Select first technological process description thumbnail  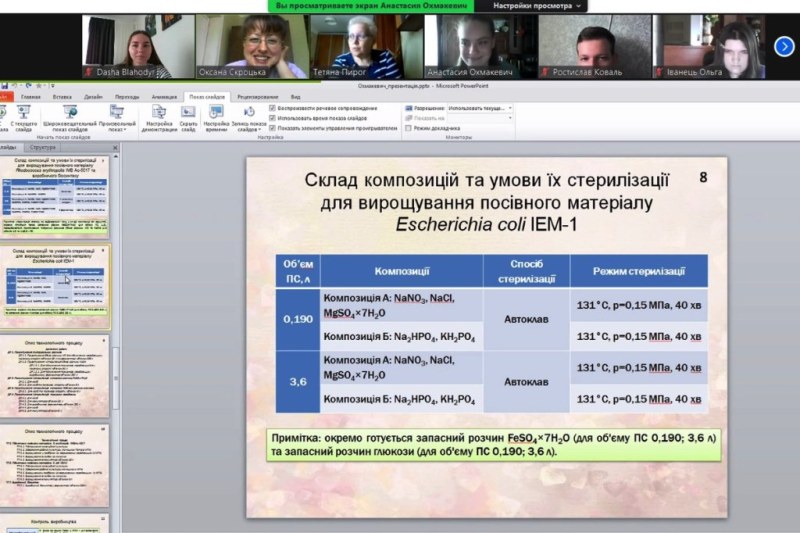coord(55,377)
